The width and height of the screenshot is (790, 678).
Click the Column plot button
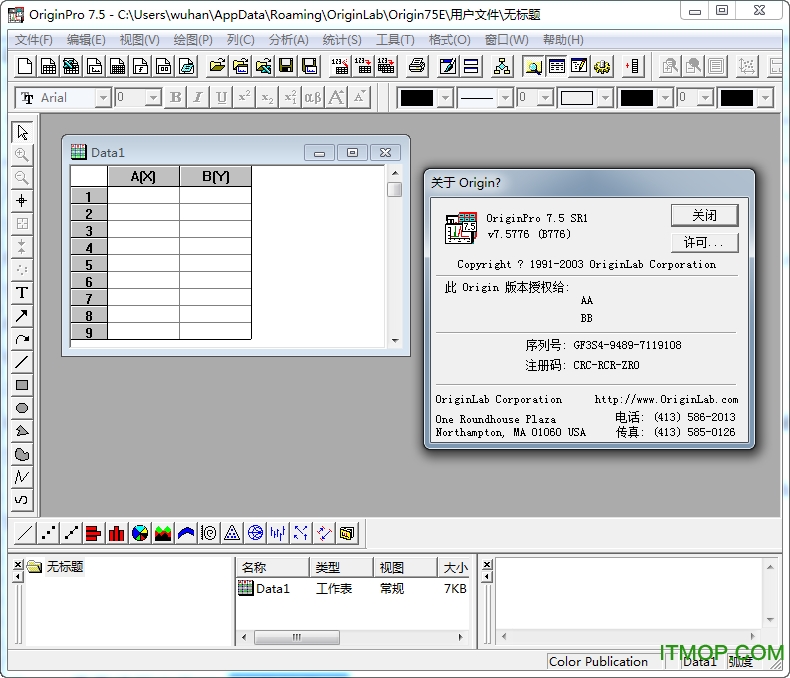click(x=117, y=532)
